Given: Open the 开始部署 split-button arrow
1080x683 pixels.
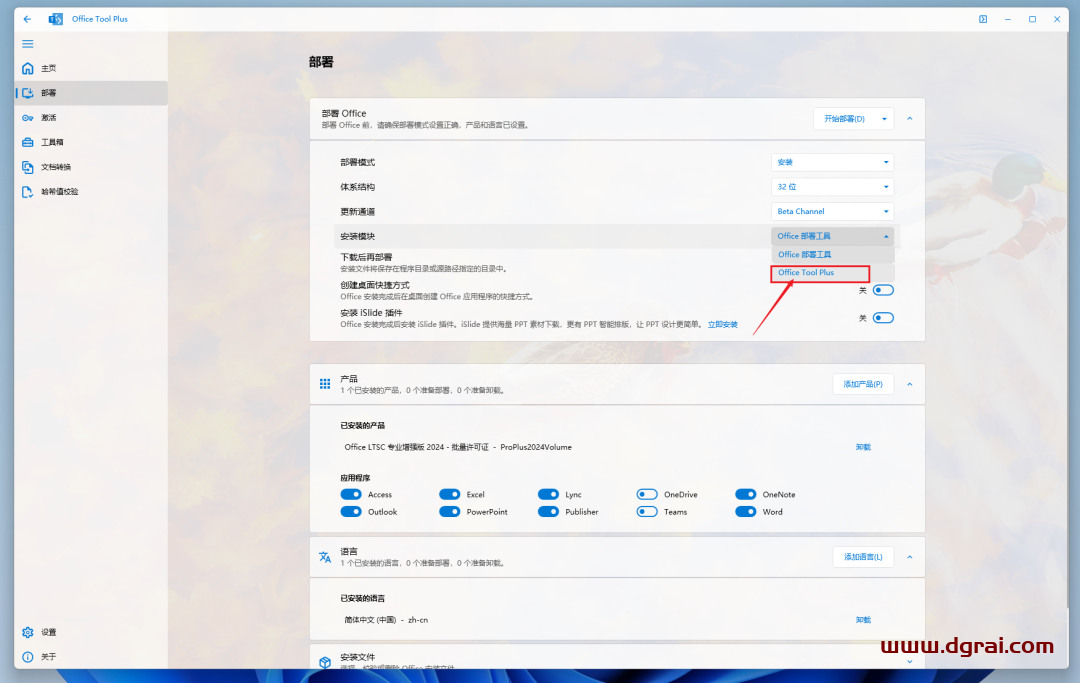Looking at the screenshot, I should coord(884,119).
